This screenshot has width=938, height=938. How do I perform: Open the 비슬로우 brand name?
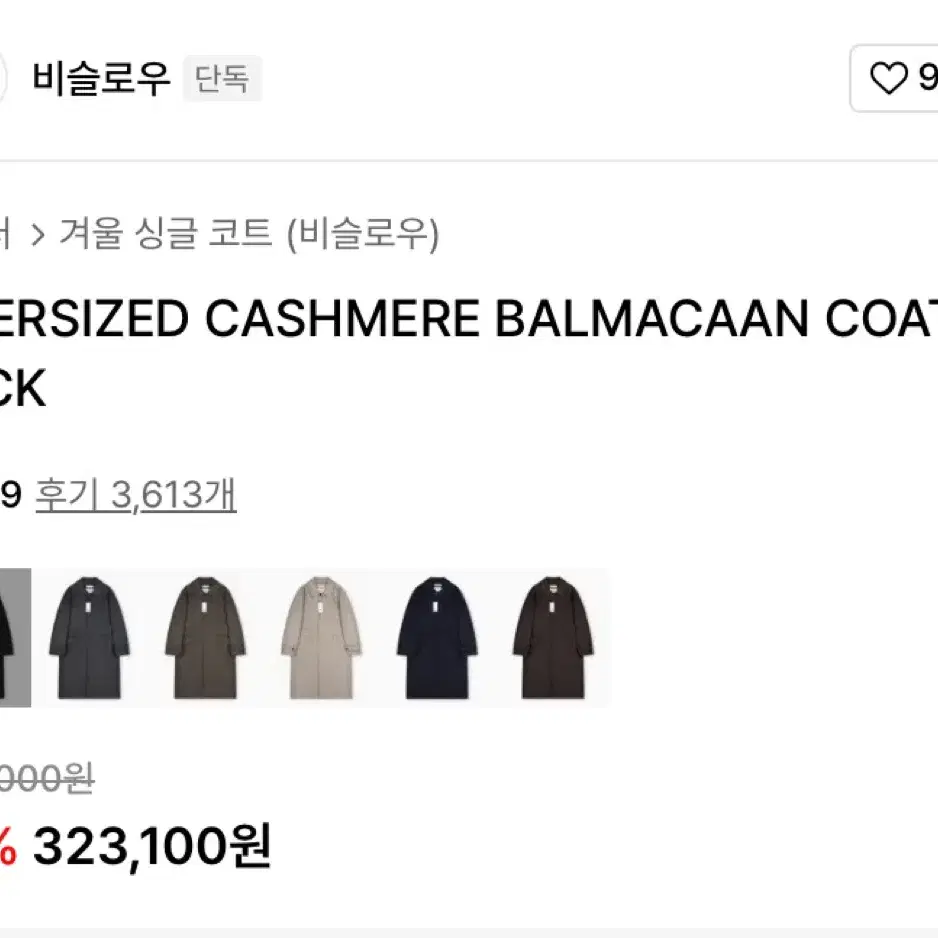pos(102,78)
